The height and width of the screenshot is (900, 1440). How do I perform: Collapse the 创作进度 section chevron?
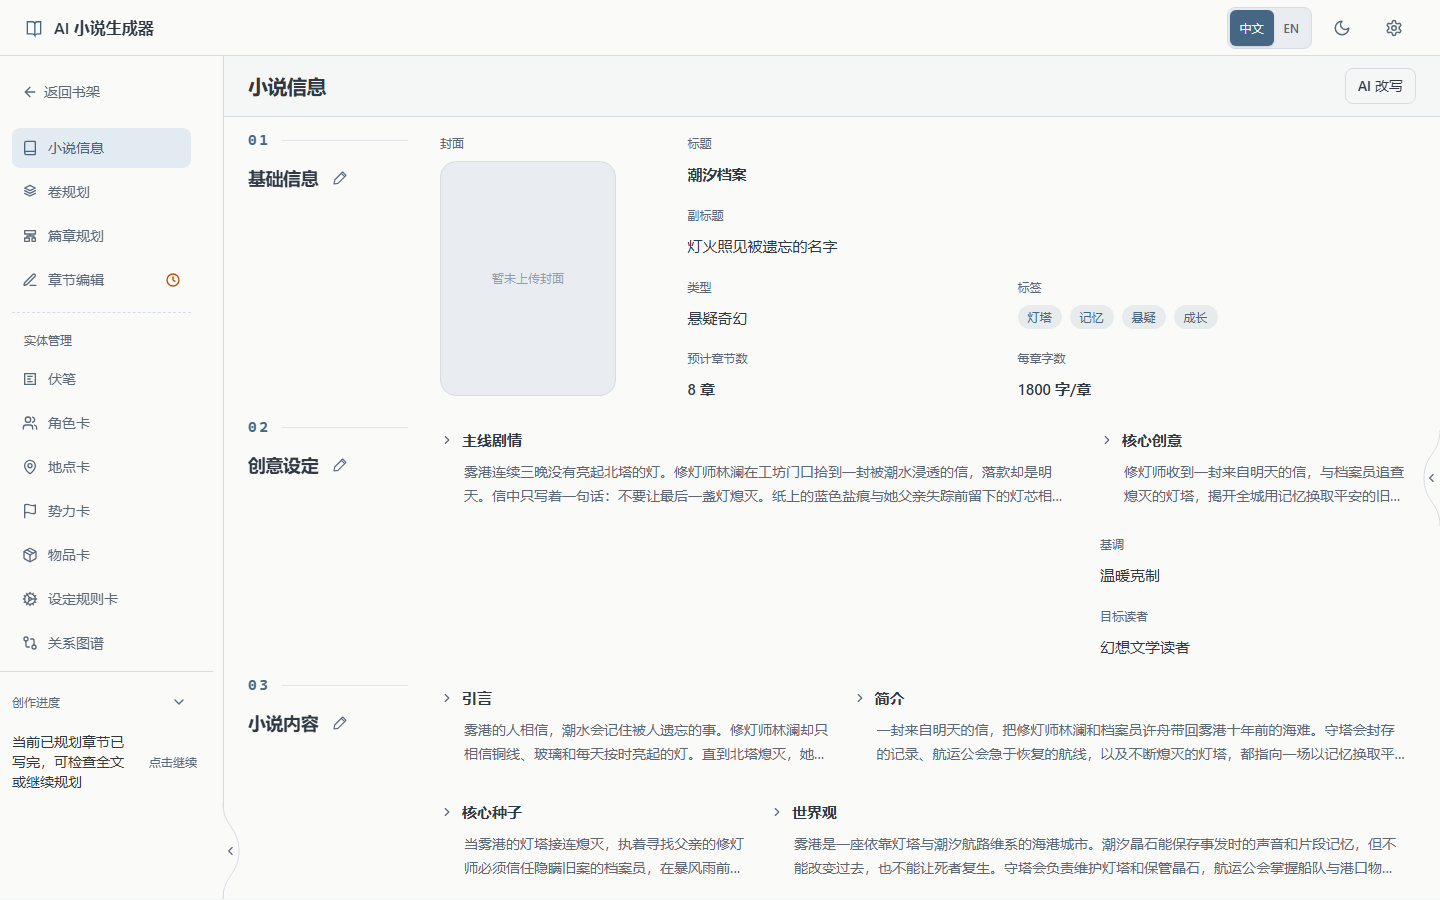coord(179,702)
